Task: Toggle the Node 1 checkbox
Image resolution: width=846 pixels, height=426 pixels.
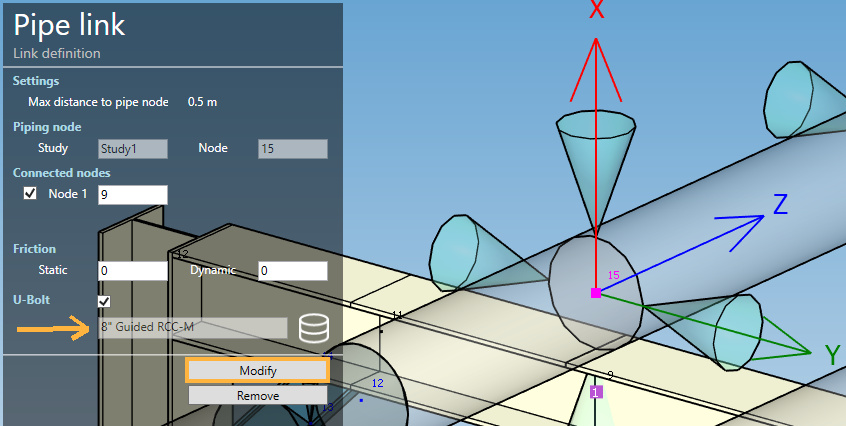Action: [31, 194]
